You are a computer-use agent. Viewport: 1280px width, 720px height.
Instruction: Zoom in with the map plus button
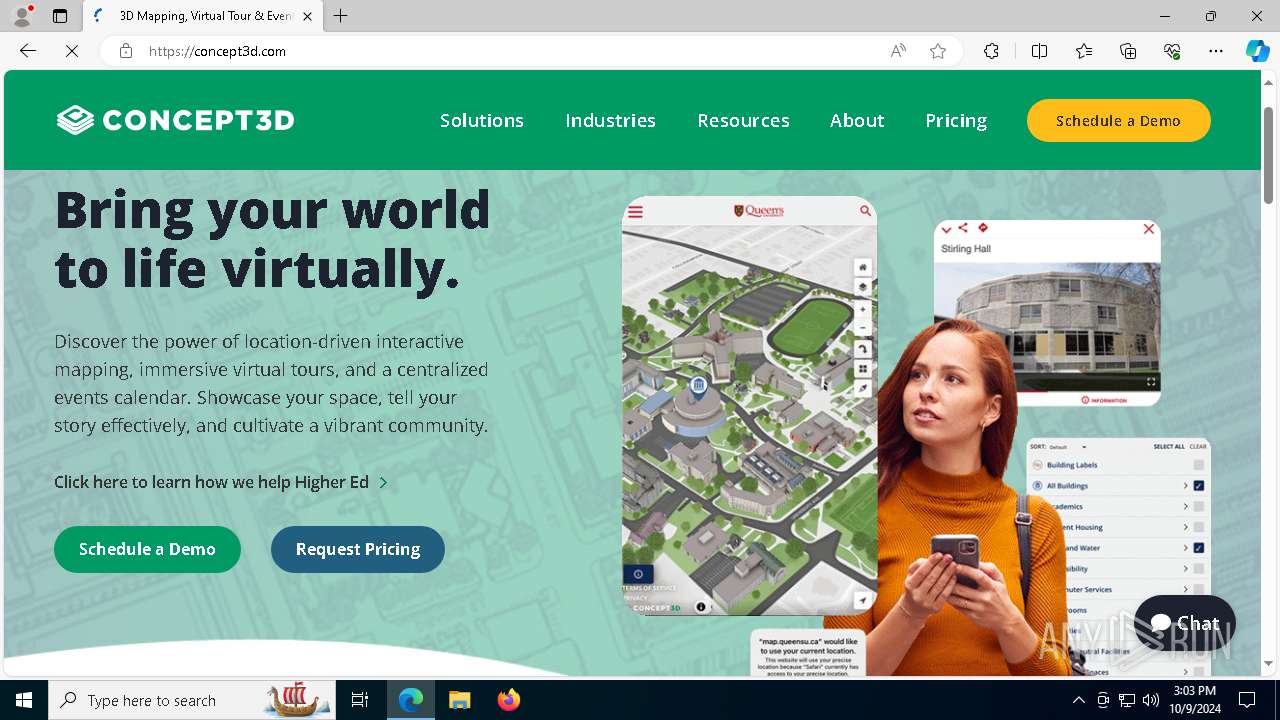862,310
